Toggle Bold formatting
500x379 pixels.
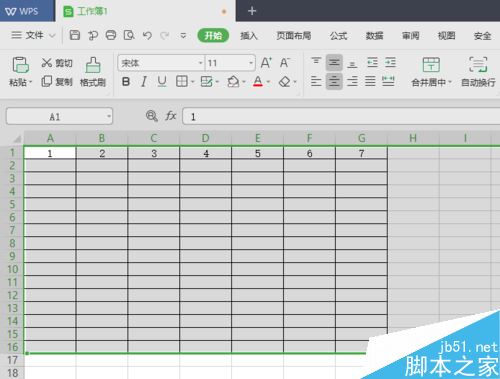point(126,81)
